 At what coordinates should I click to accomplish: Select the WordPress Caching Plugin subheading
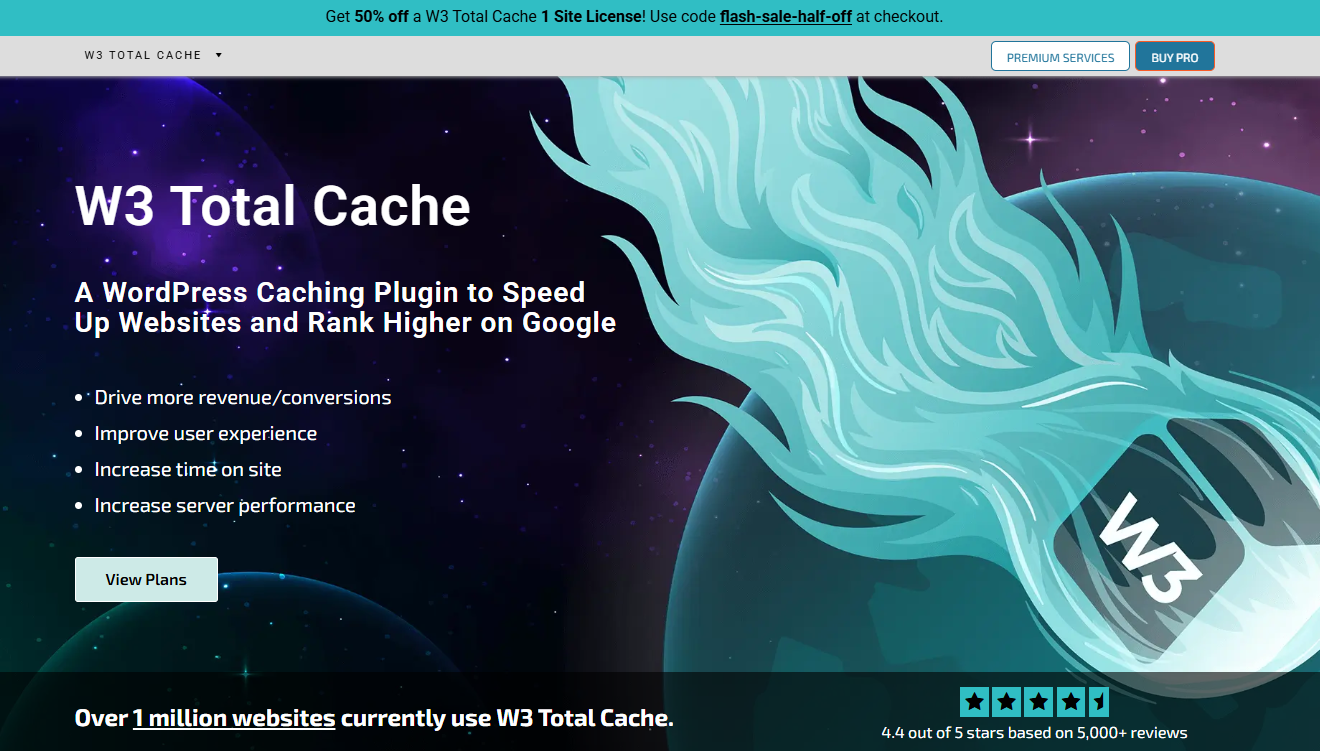[345, 307]
